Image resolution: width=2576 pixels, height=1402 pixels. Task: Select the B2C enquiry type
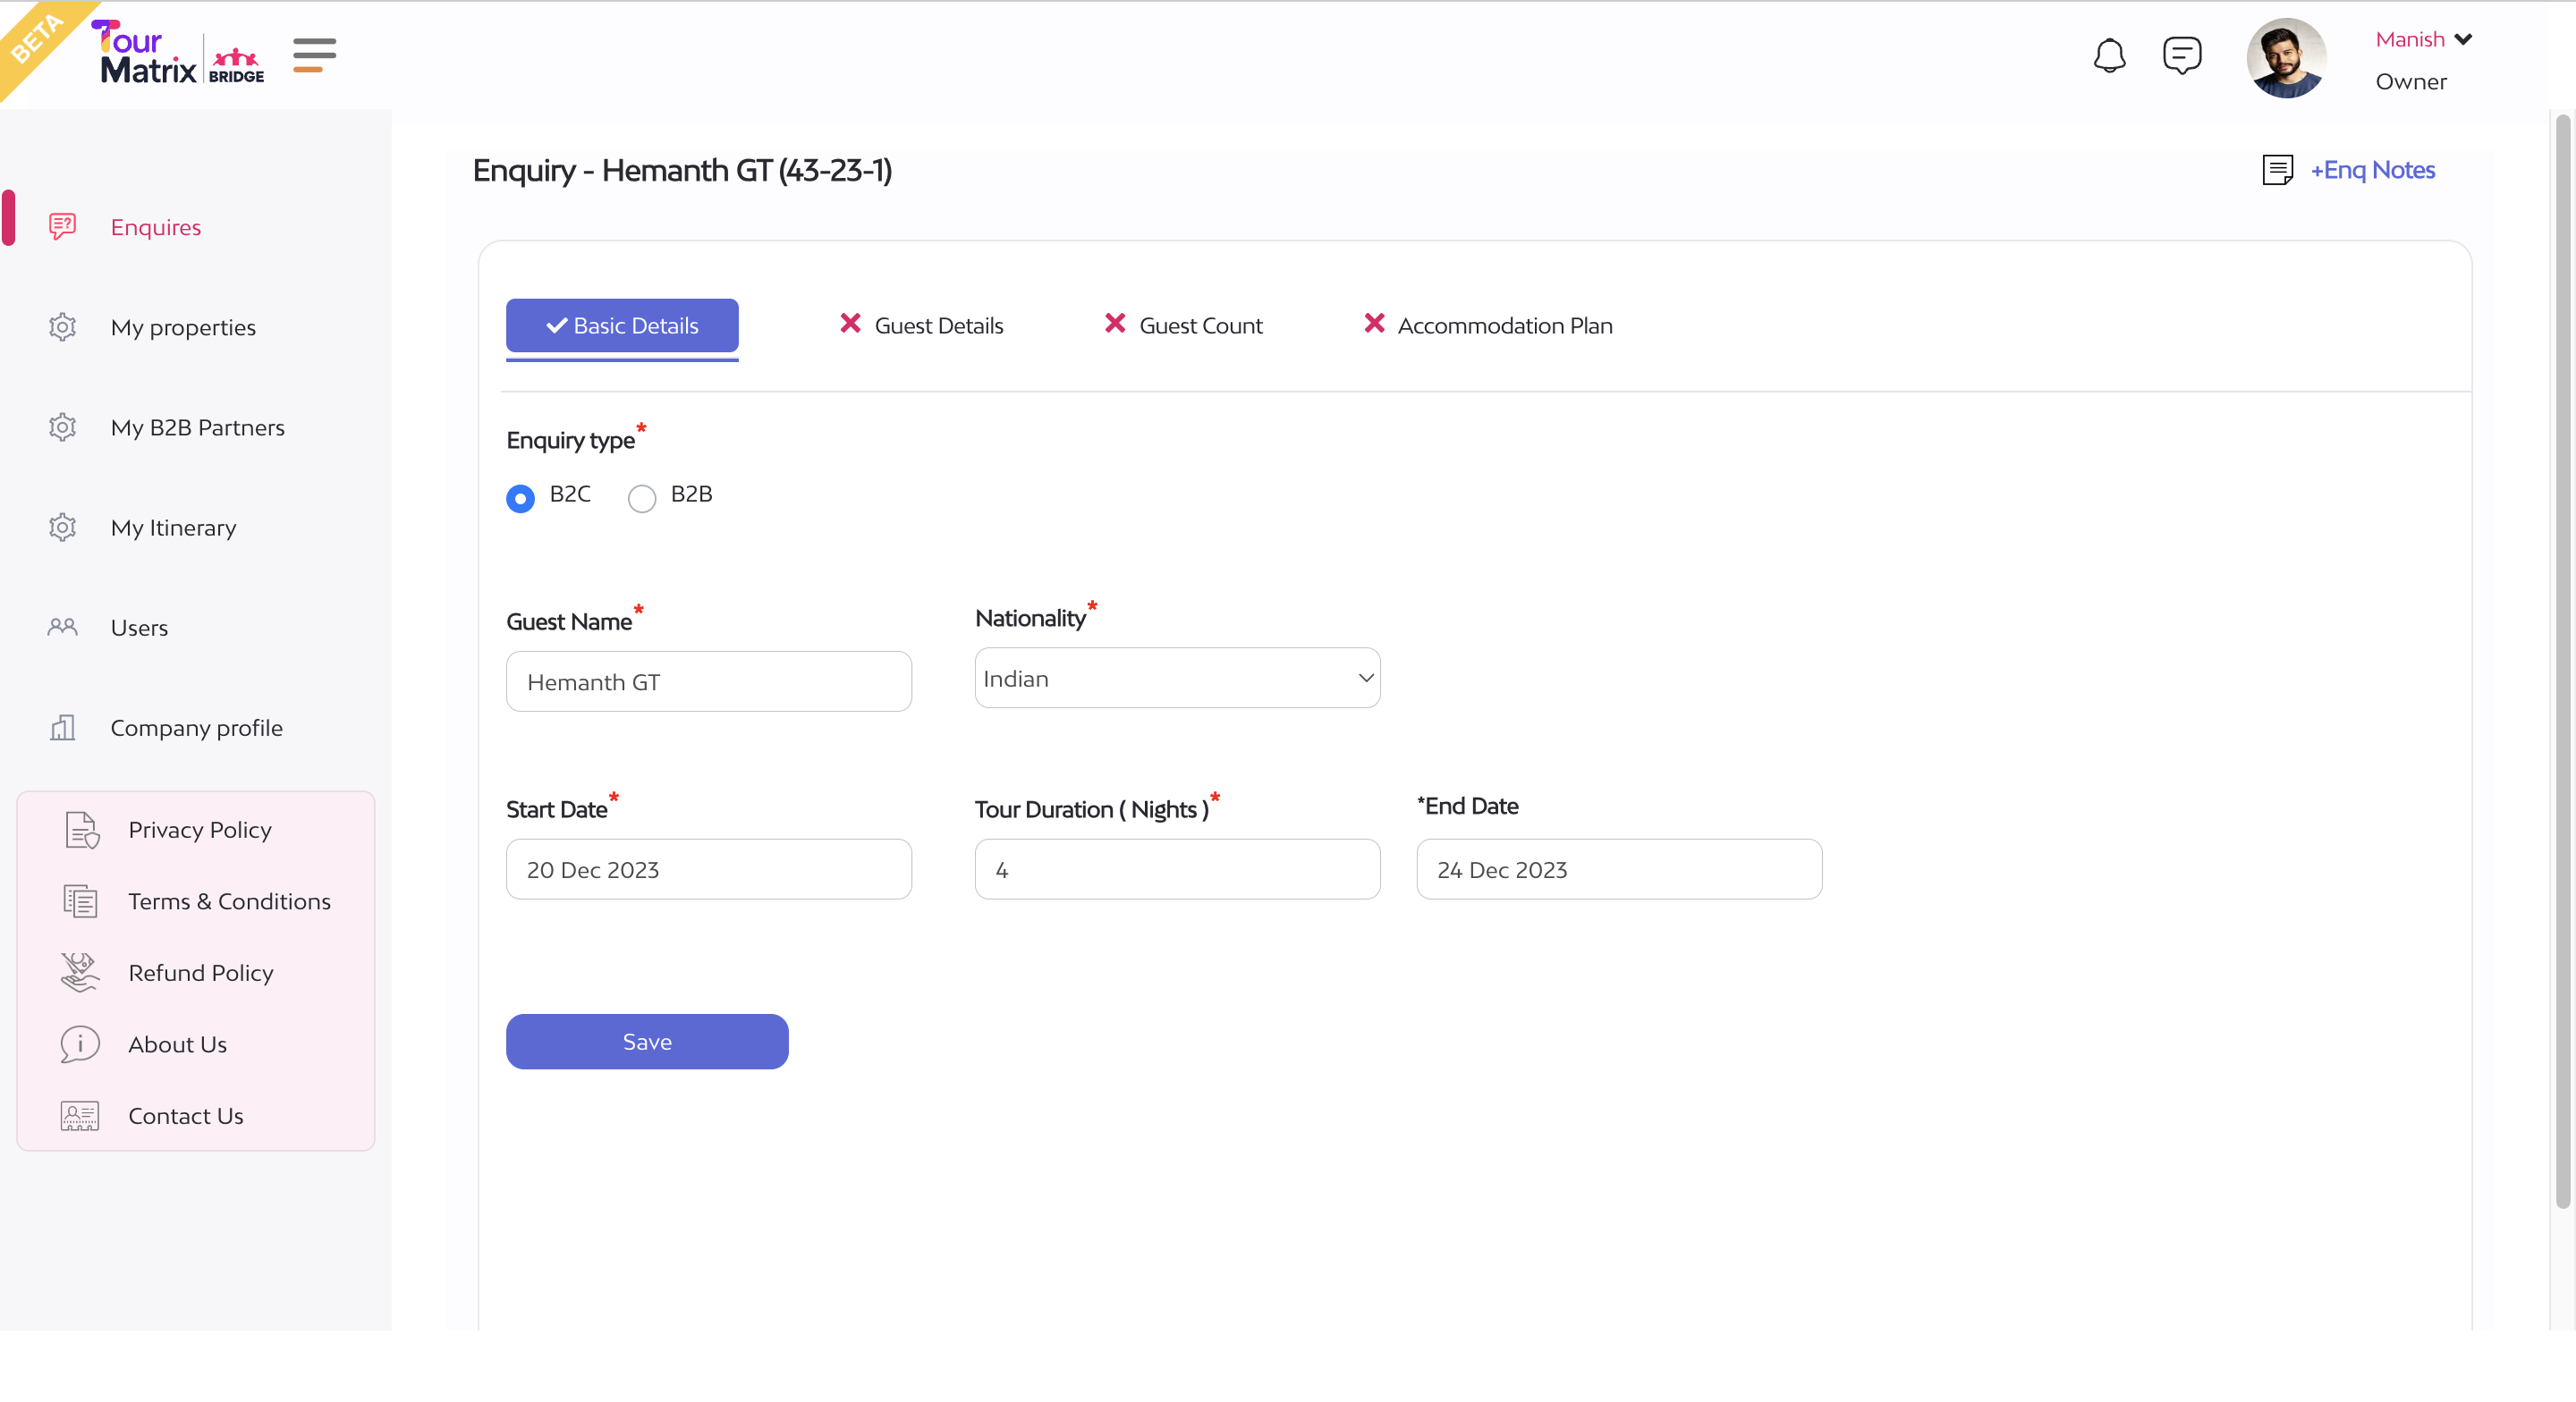coord(520,498)
